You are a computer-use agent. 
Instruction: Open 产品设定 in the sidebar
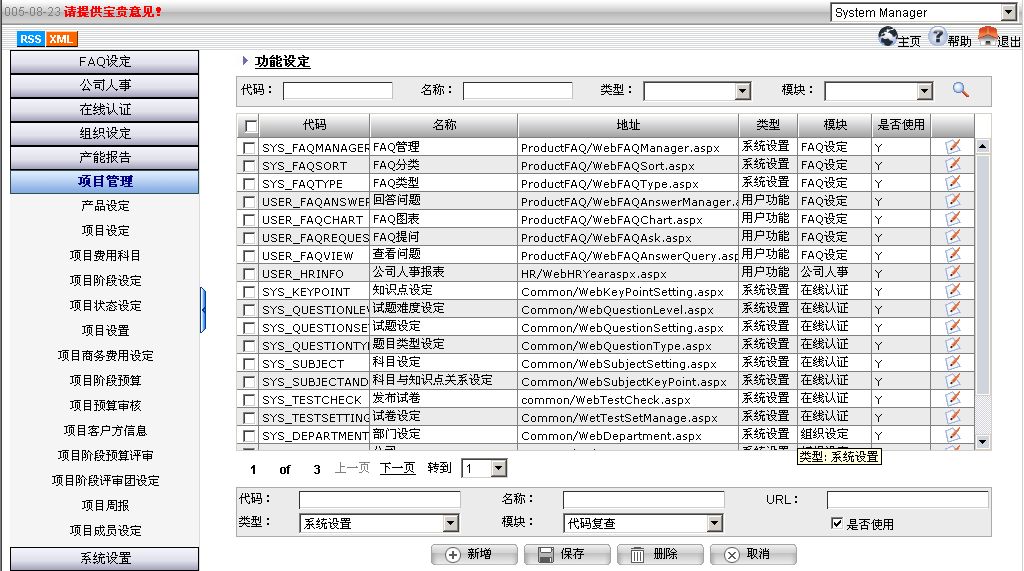[x=105, y=206]
